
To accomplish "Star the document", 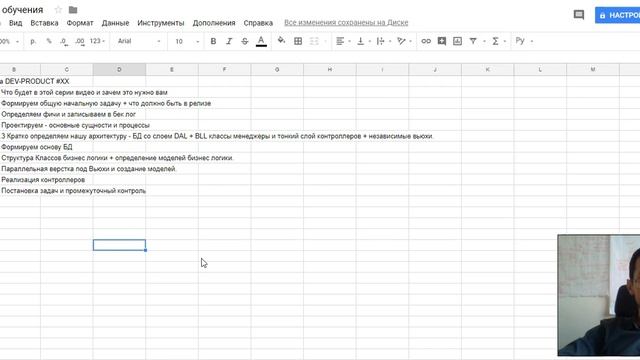I will (58, 10).
